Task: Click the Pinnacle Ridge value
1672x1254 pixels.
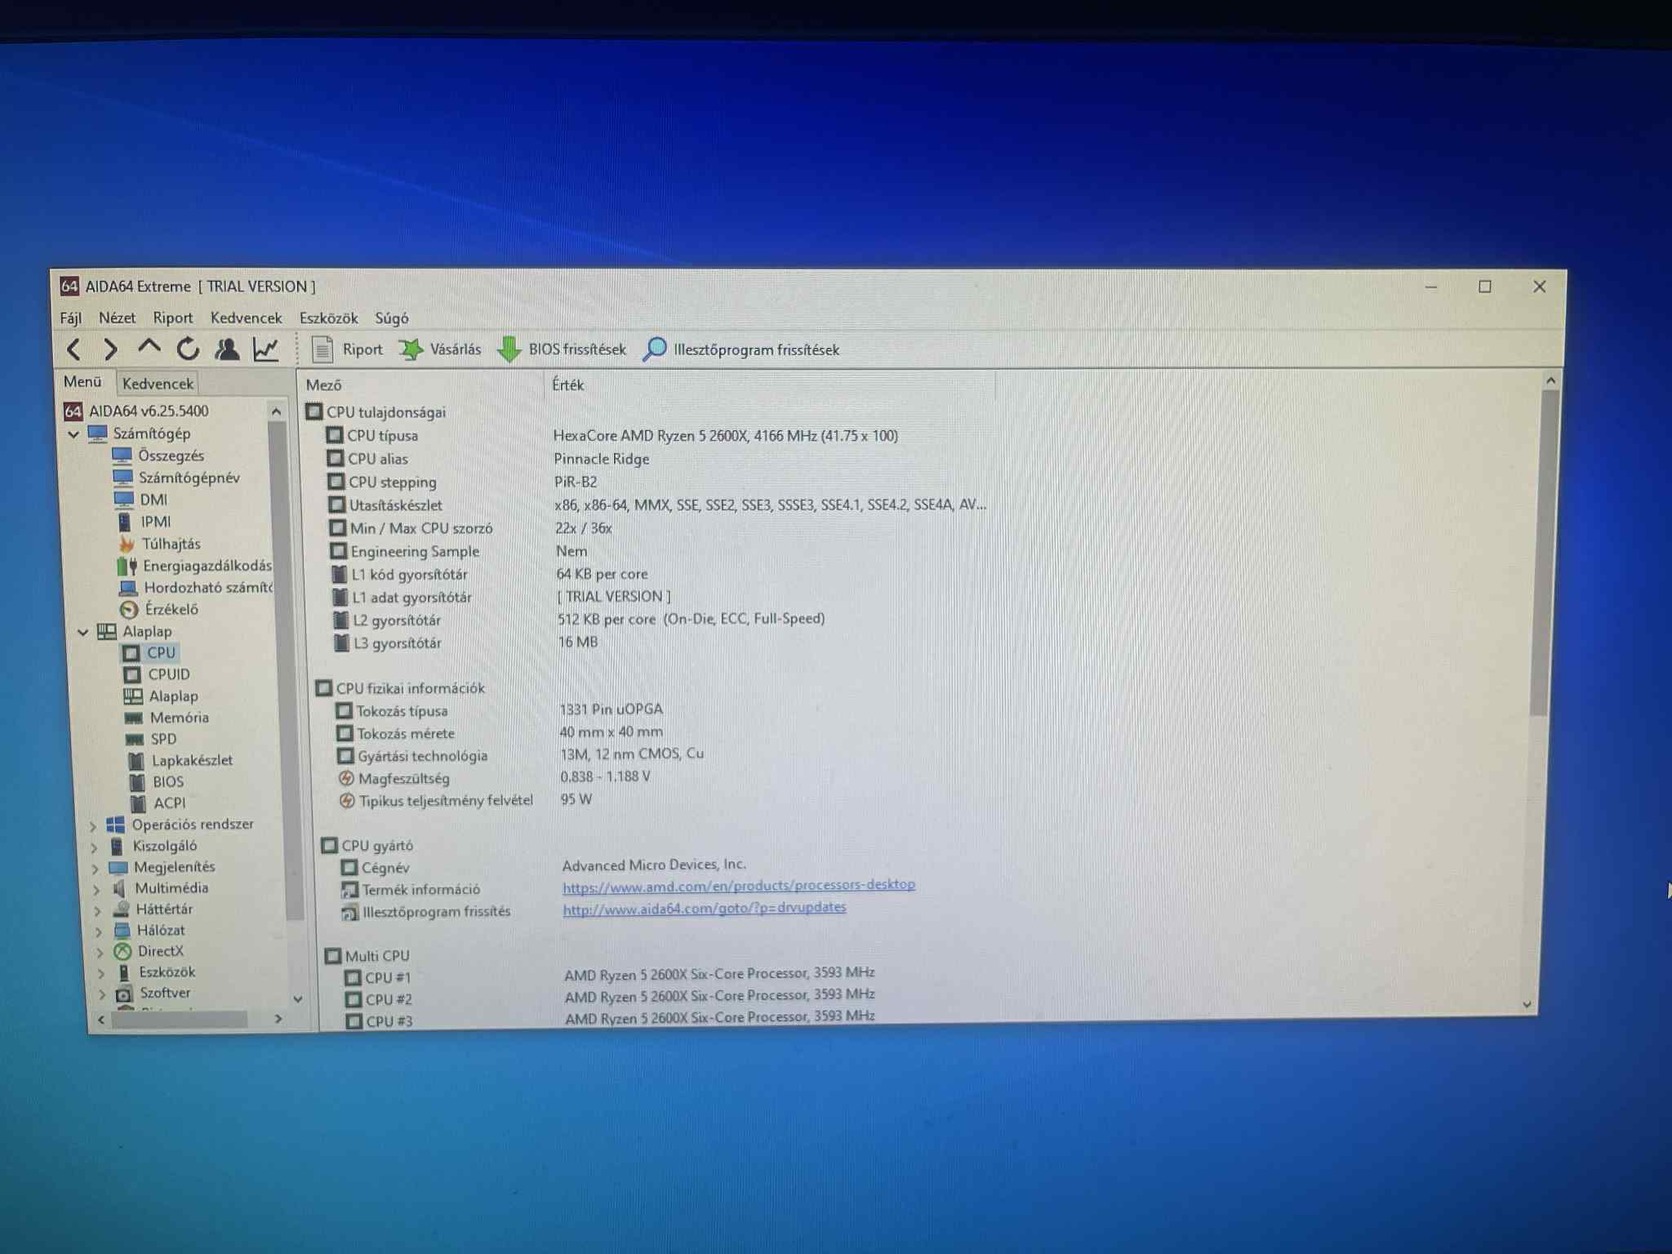Action: click(601, 459)
